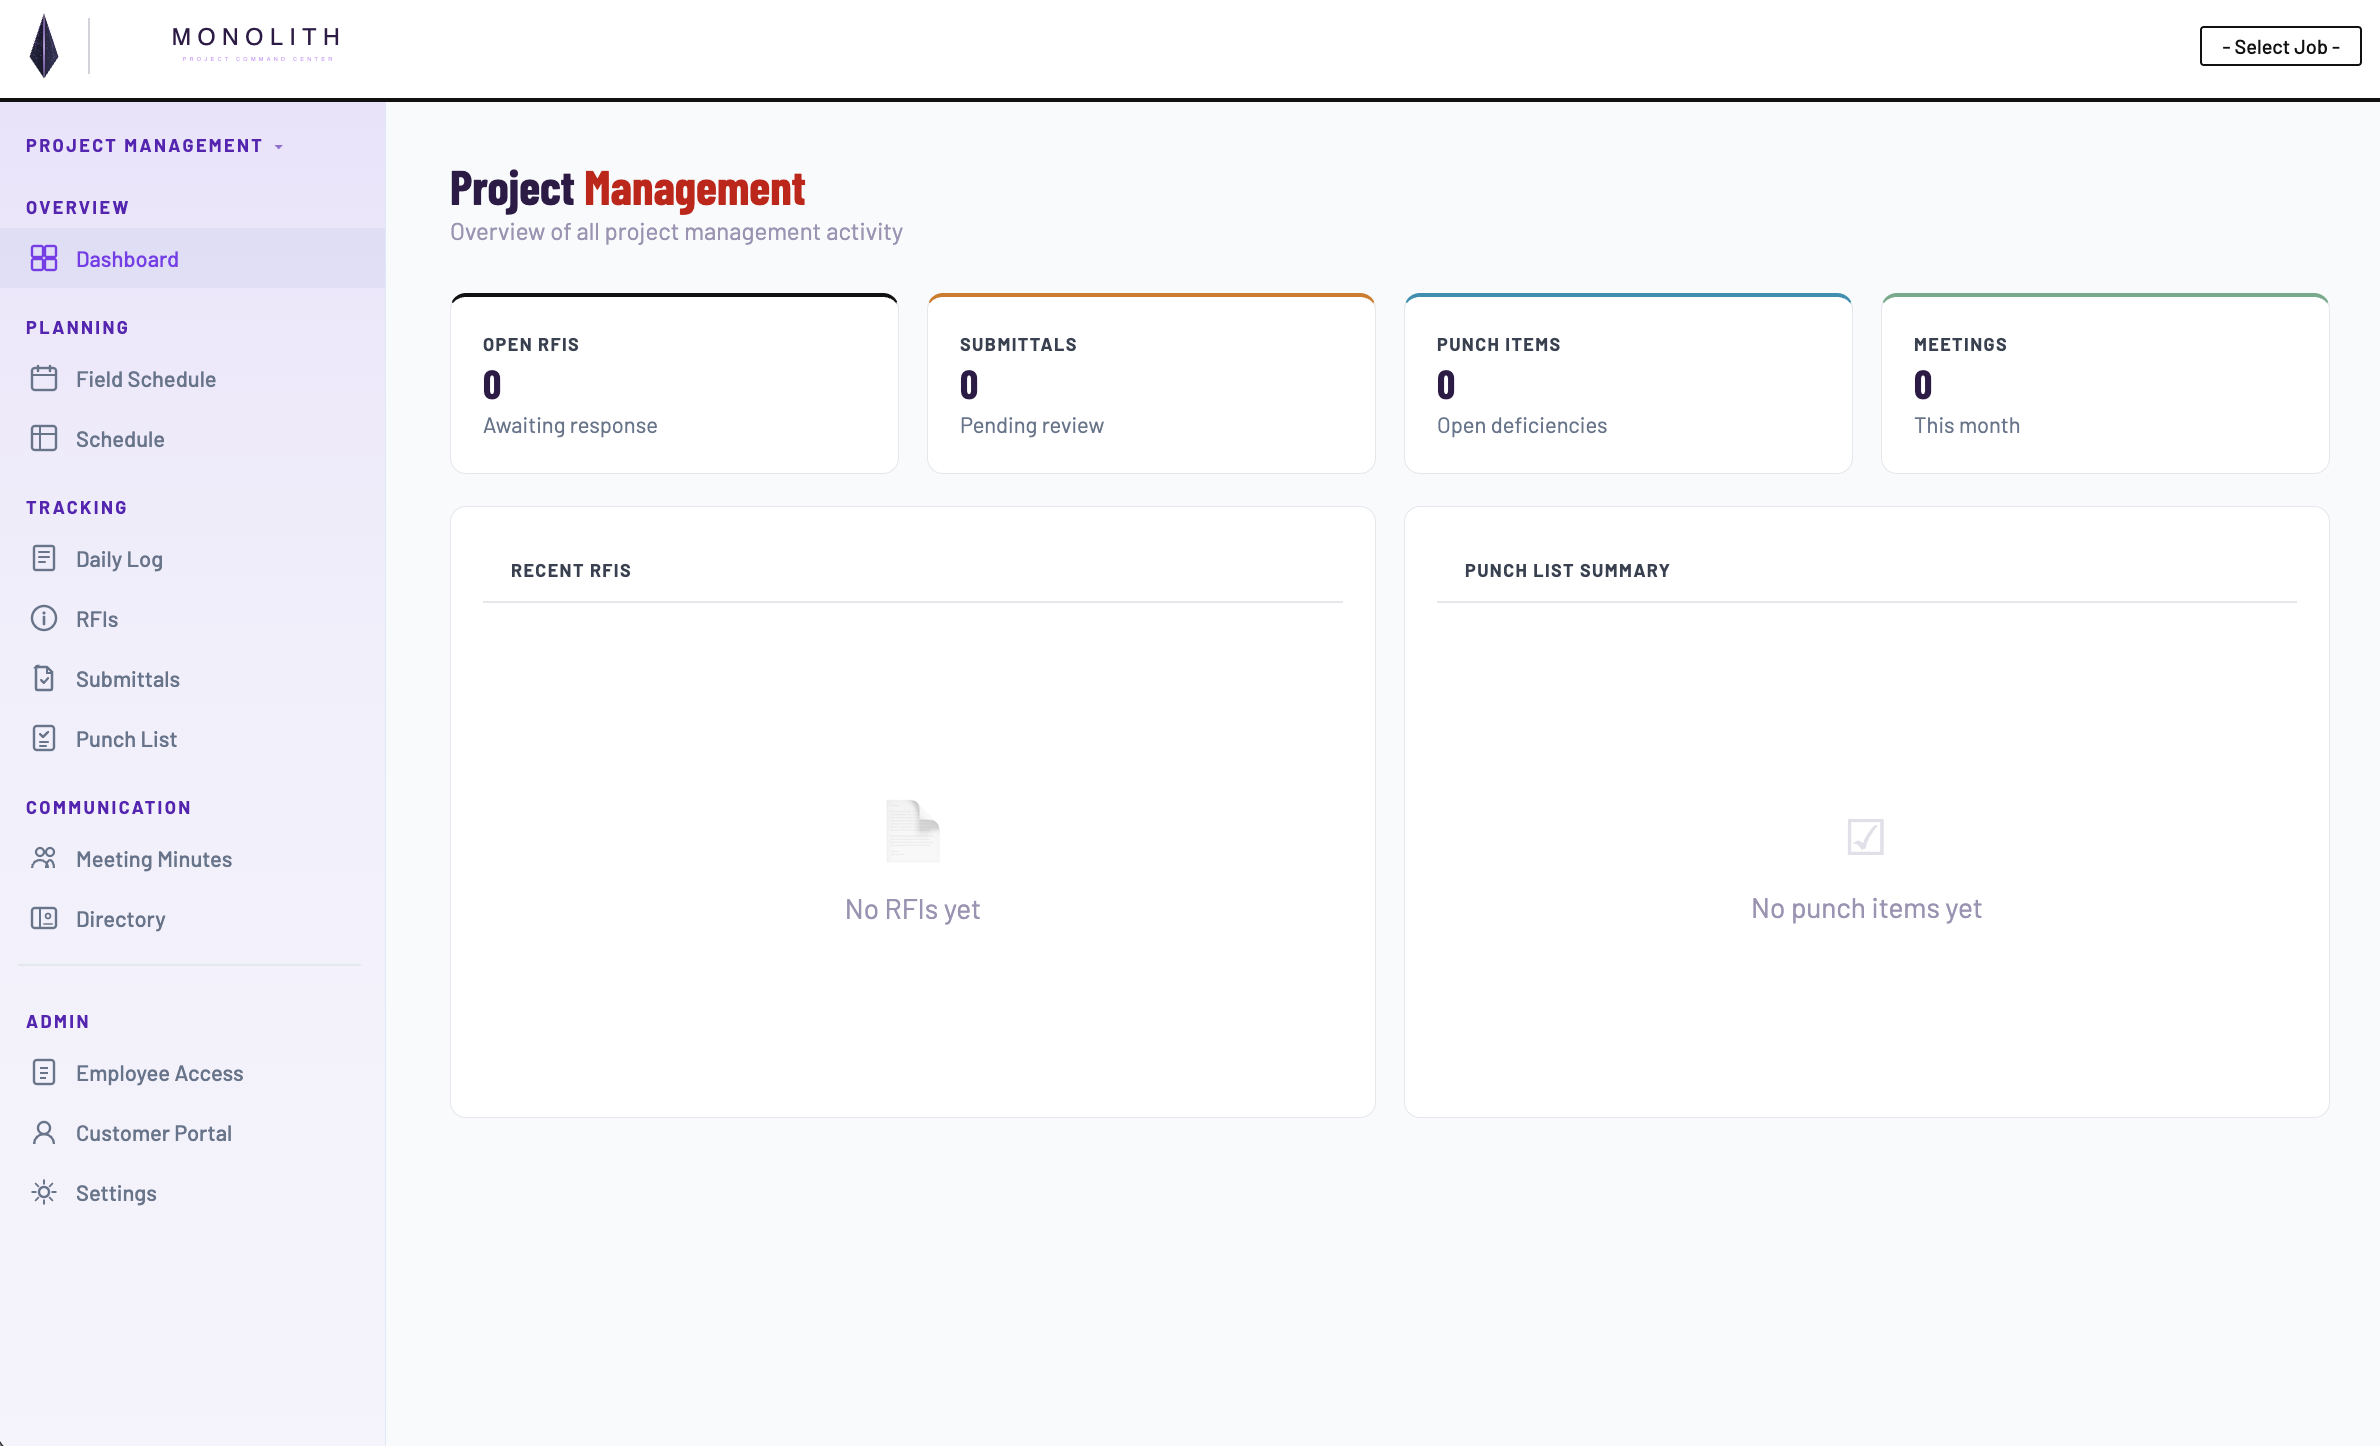The image size is (2380, 1446).
Task: Open the Employee Access page
Action: (x=160, y=1072)
